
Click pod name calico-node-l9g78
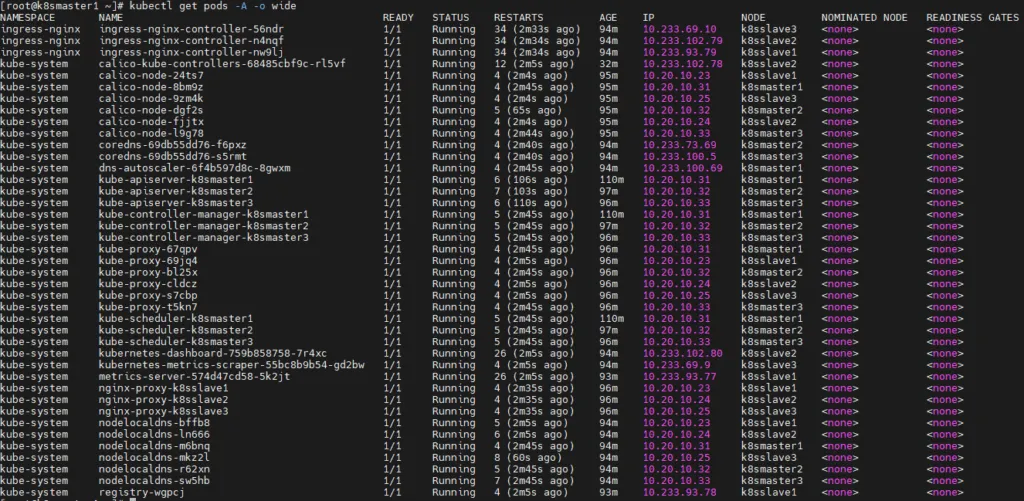tap(152, 133)
